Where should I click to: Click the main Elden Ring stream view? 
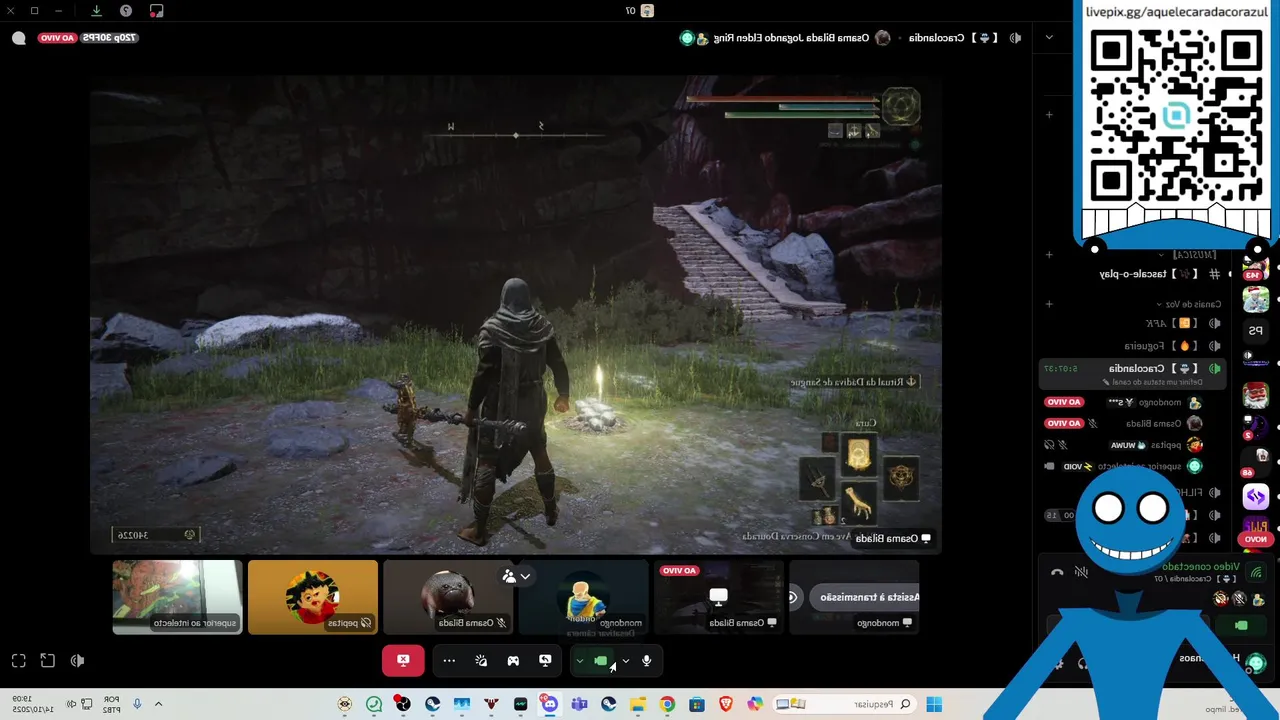(x=515, y=315)
